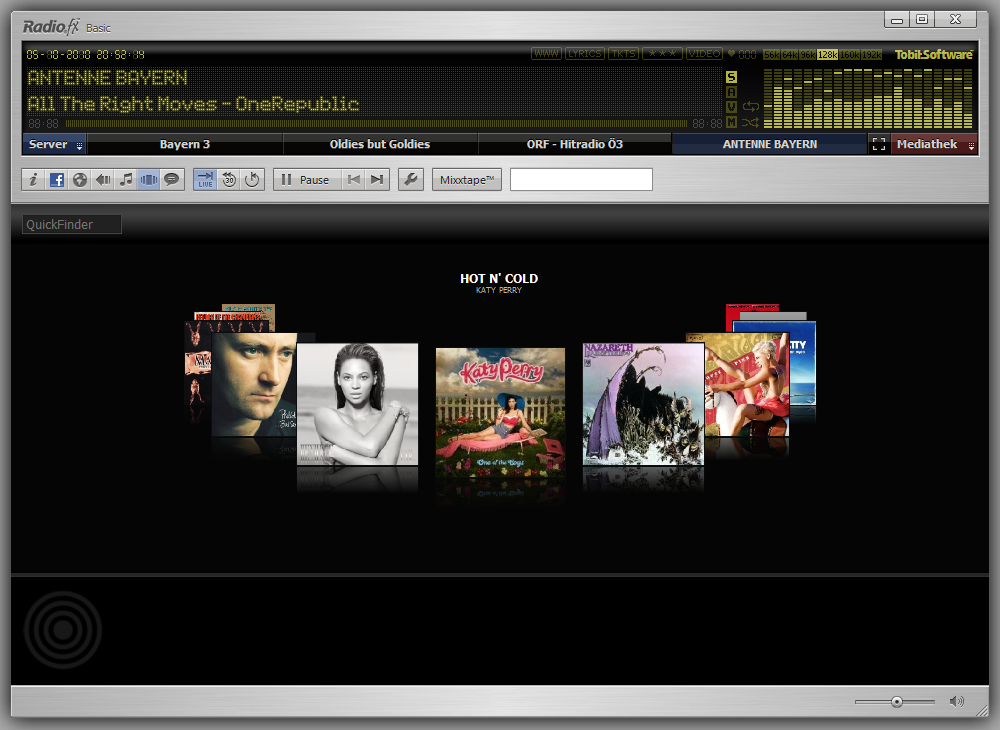The height and width of the screenshot is (730, 1000).
Task: Toggle the repeat loop icon in the display
Action: pos(751,107)
